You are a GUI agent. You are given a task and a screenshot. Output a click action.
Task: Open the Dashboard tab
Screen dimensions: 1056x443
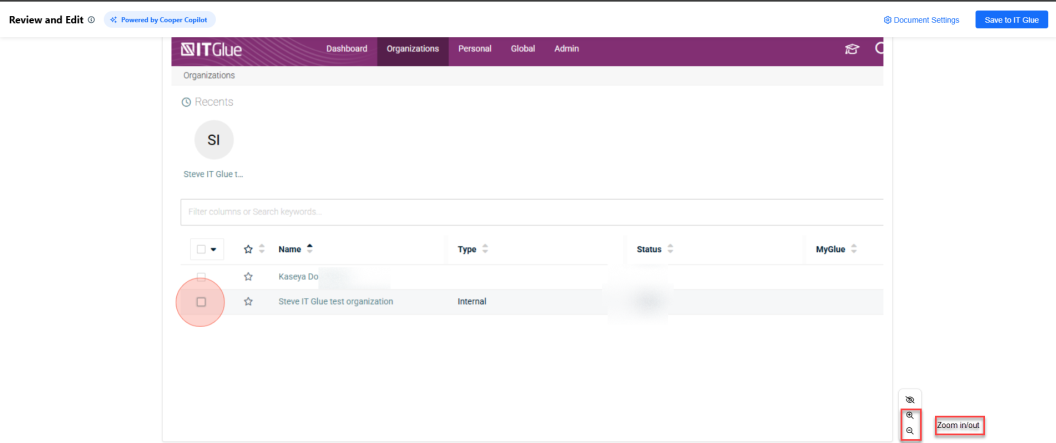(x=347, y=48)
